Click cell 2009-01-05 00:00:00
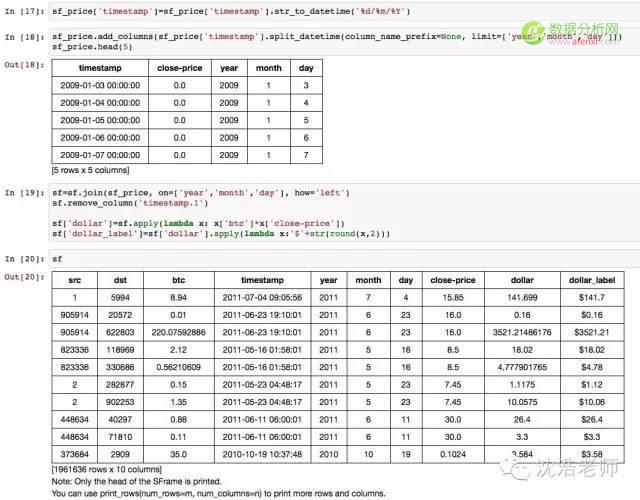640x500 pixels. (x=100, y=120)
